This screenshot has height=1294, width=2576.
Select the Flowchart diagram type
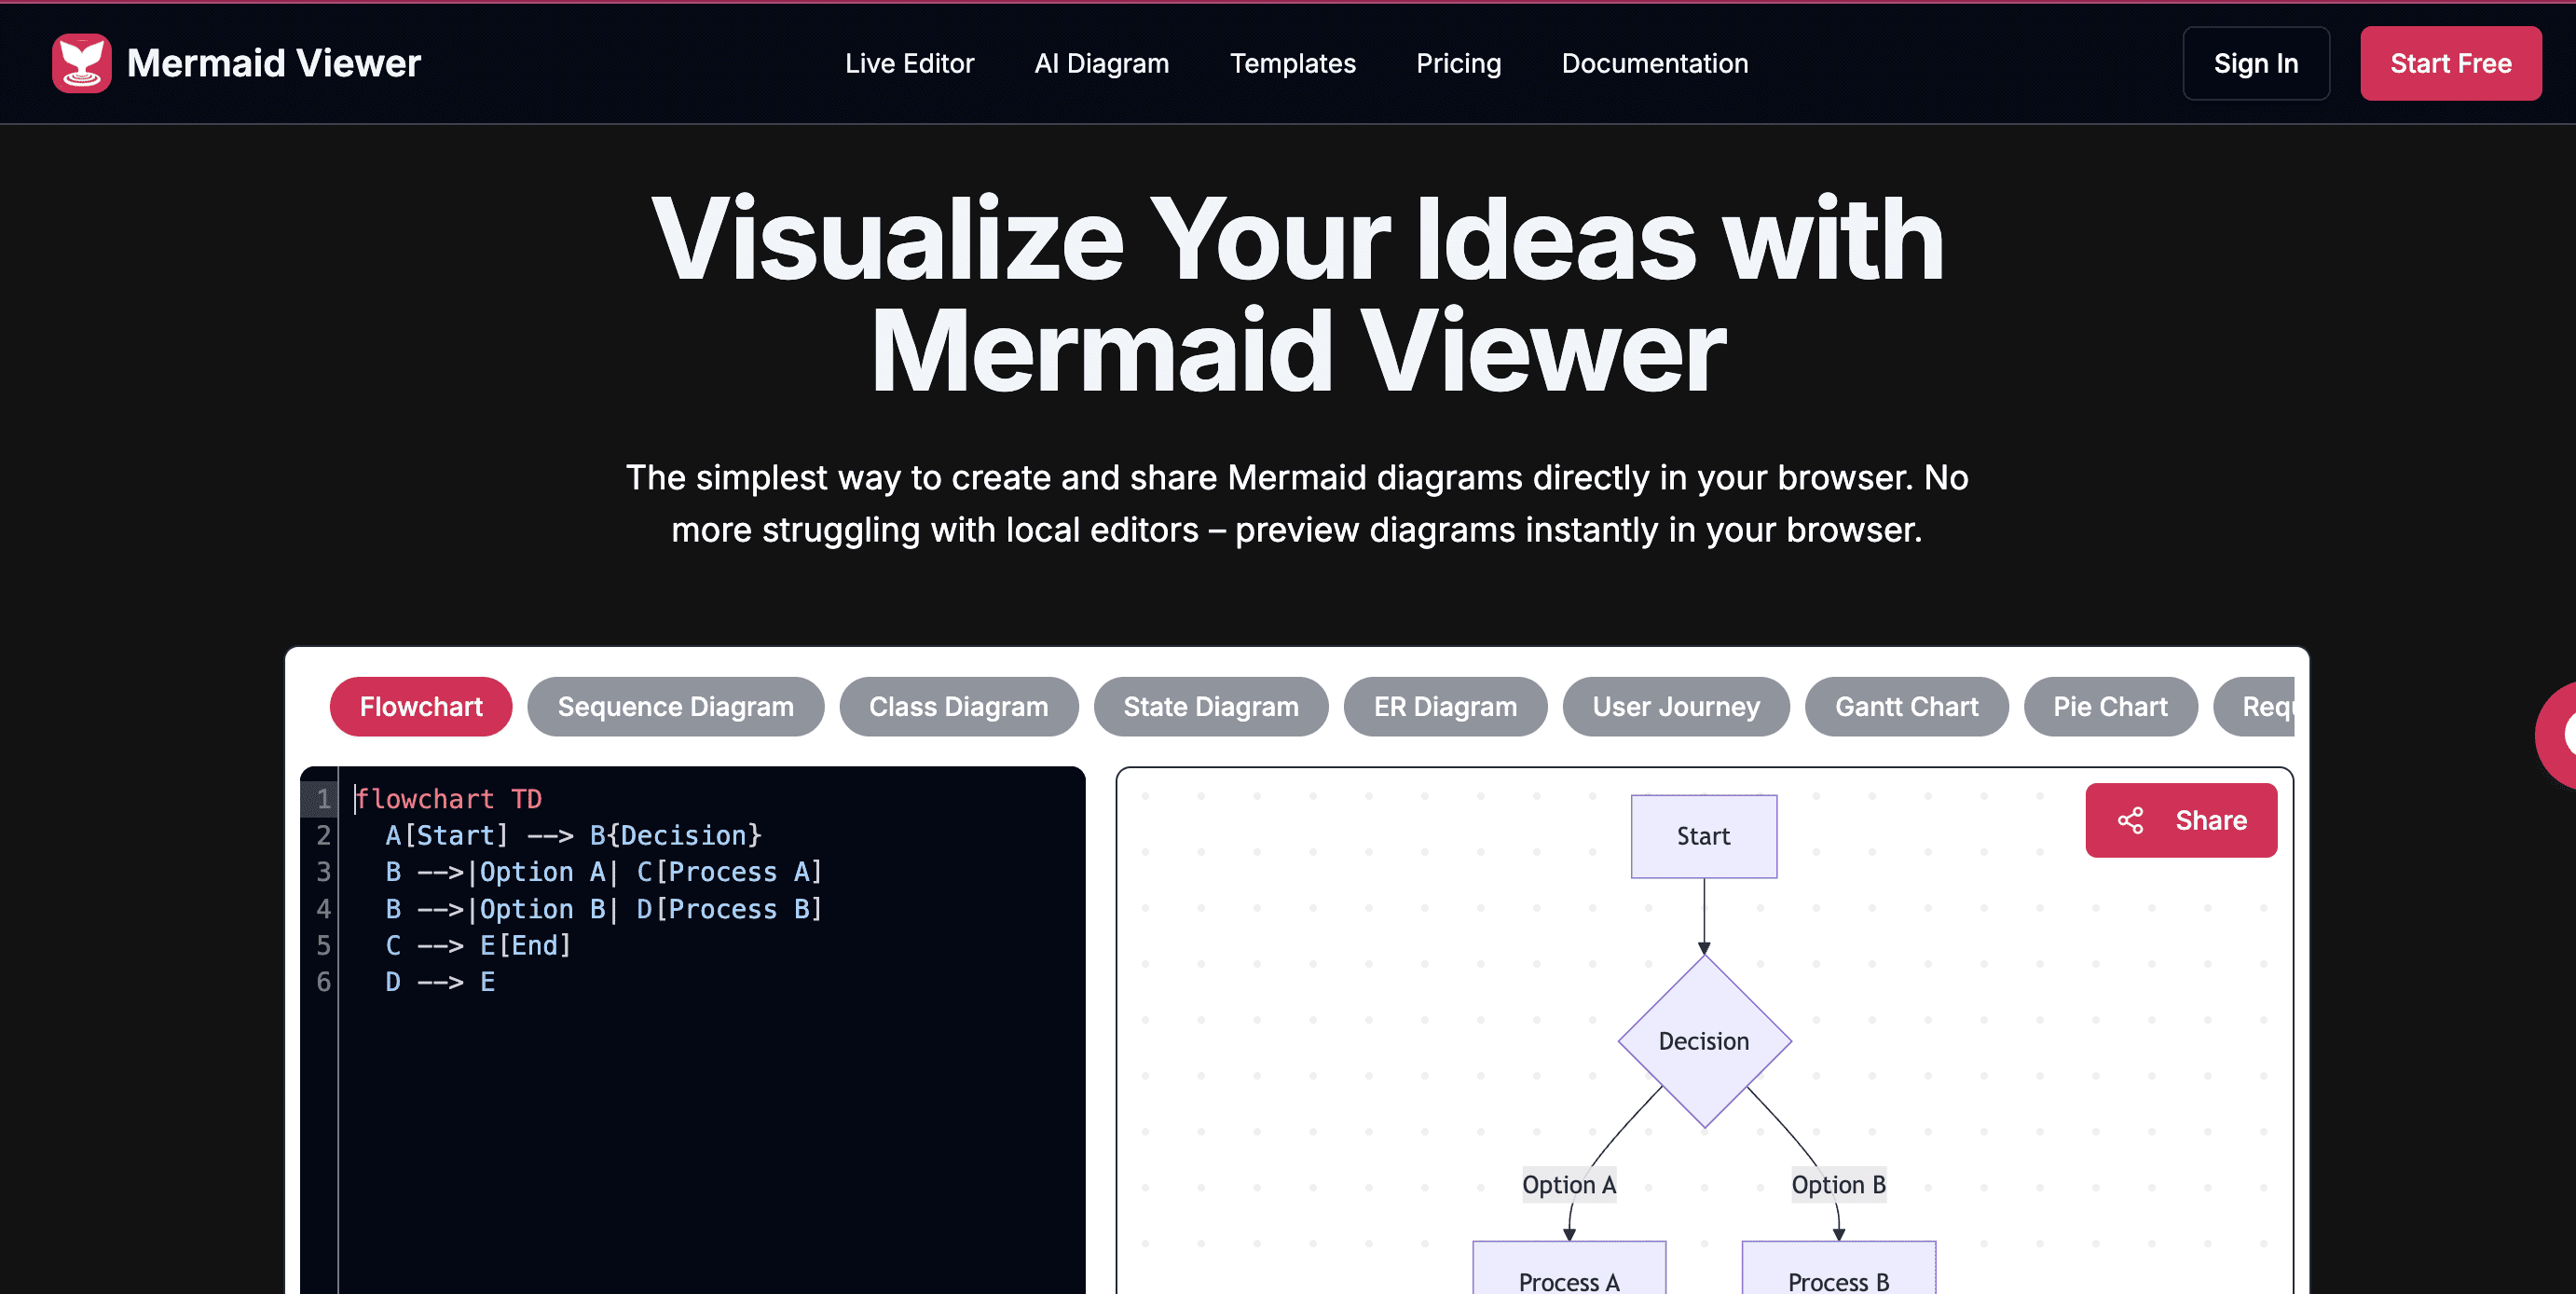[x=420, y=706]
